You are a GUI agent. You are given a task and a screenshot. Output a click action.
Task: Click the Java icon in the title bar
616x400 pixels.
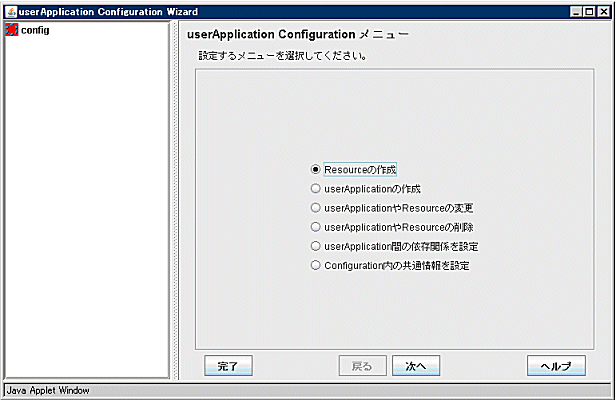(11, 12)
